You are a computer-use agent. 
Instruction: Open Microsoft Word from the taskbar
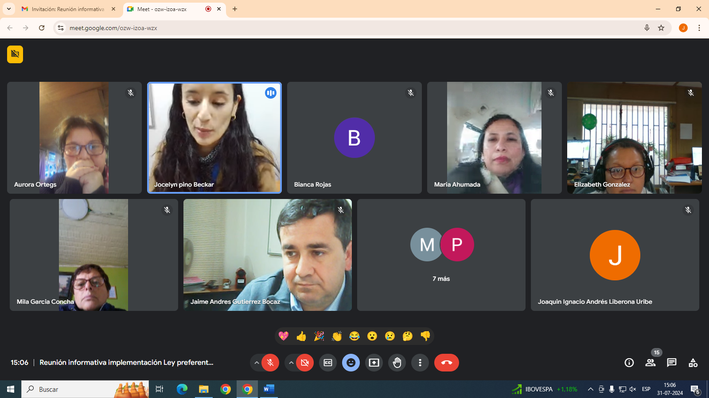269,389
